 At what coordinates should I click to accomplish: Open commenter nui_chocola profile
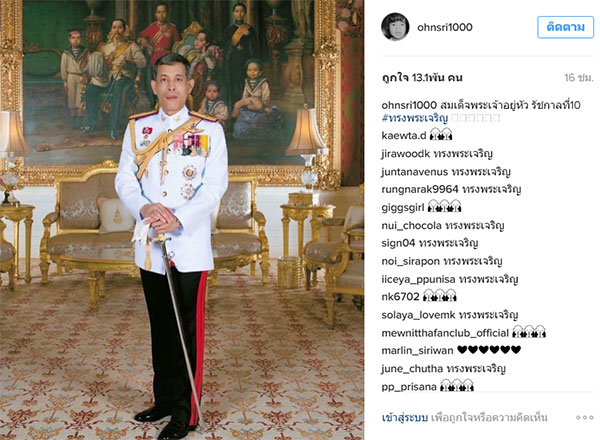pyautogui.click(x=411, y=226)
